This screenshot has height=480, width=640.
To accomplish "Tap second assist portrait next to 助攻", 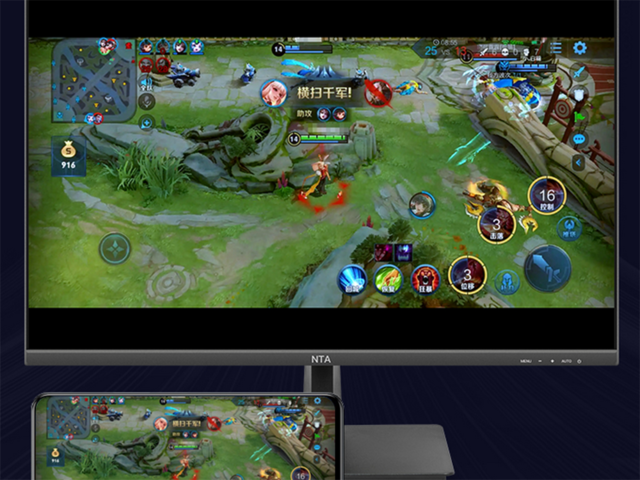I will [x=339, y=114].
